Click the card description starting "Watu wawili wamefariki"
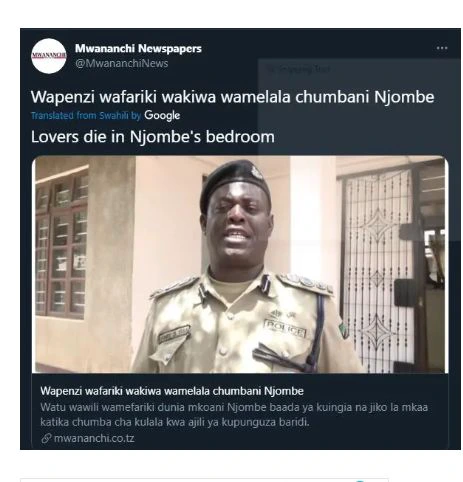Viewport: 463px width, 482px height. pos(234,415)
